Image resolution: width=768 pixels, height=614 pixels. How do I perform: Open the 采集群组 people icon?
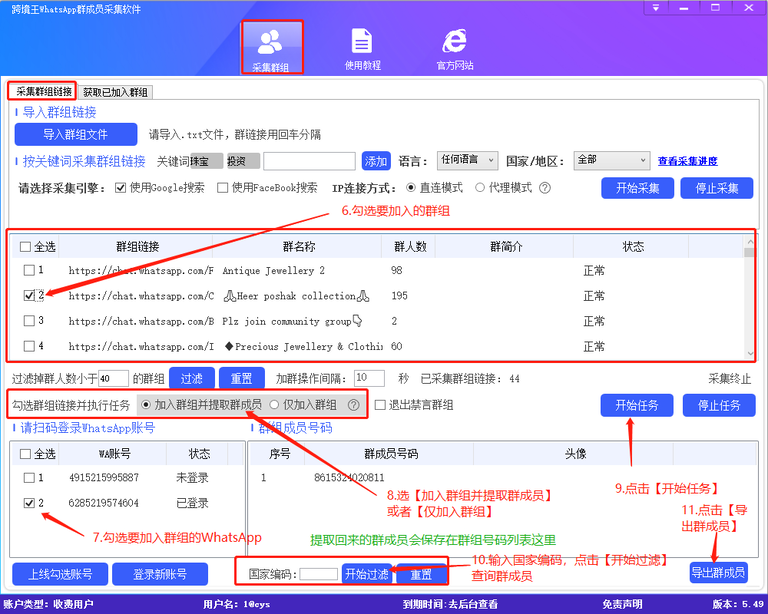click(272, 47)
